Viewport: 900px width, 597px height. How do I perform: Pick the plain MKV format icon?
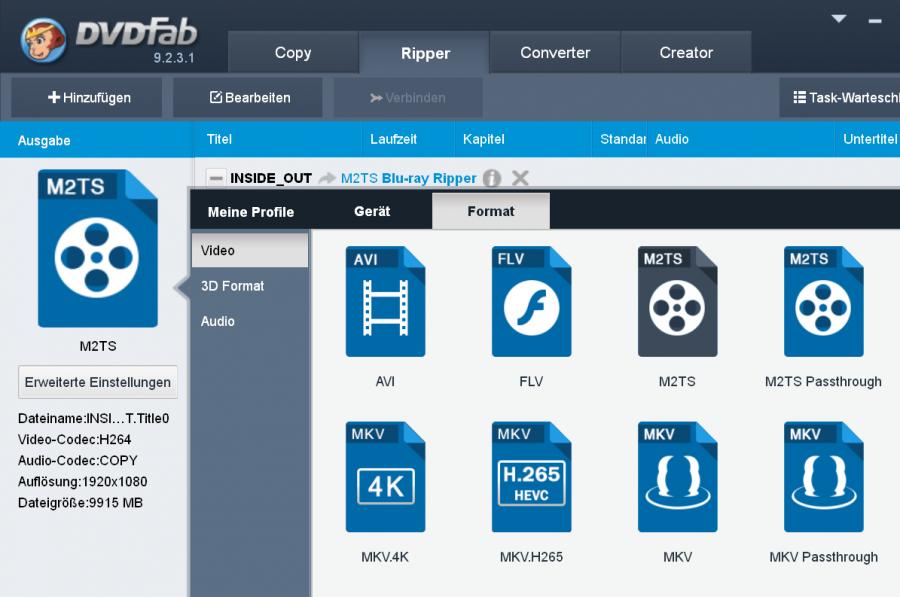coord(677,477)
